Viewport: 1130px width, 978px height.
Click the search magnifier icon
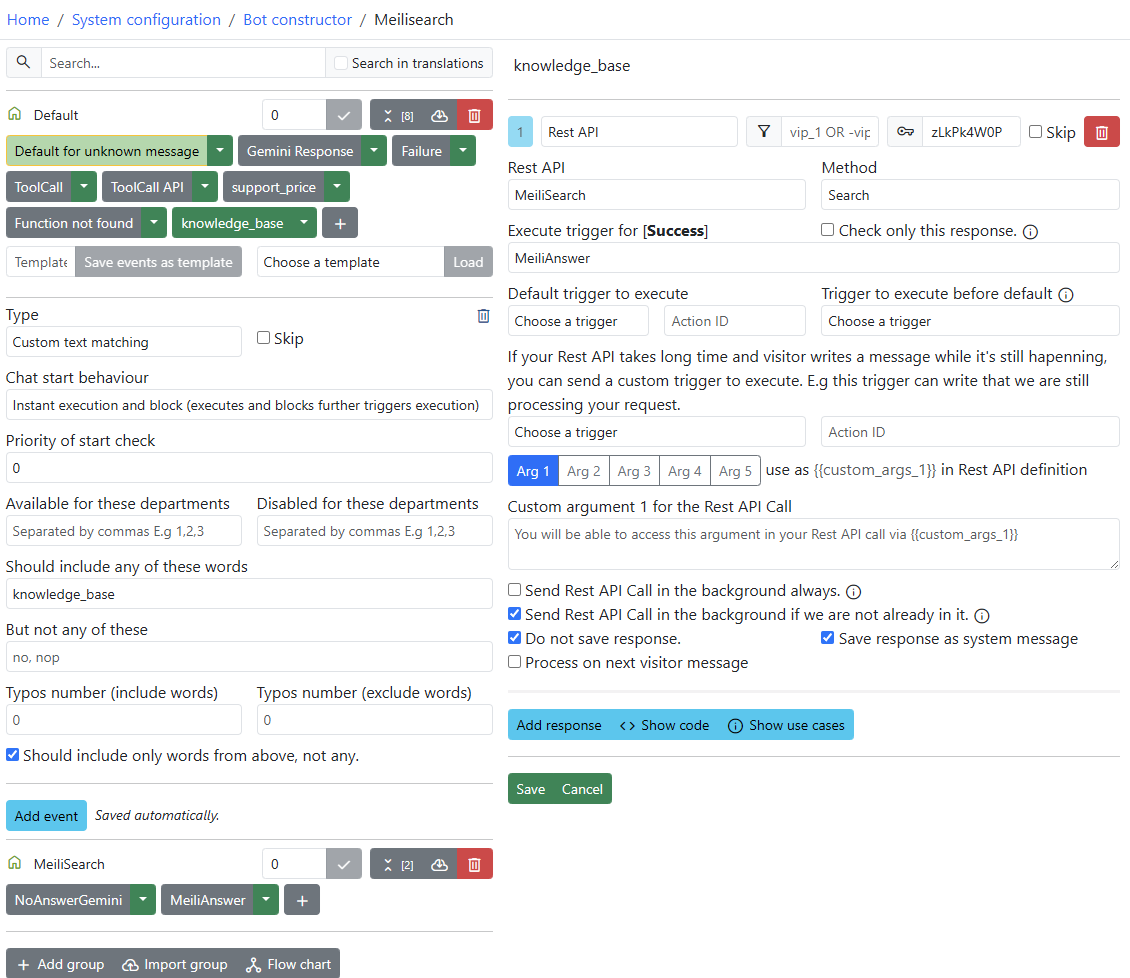coord(24,63)
